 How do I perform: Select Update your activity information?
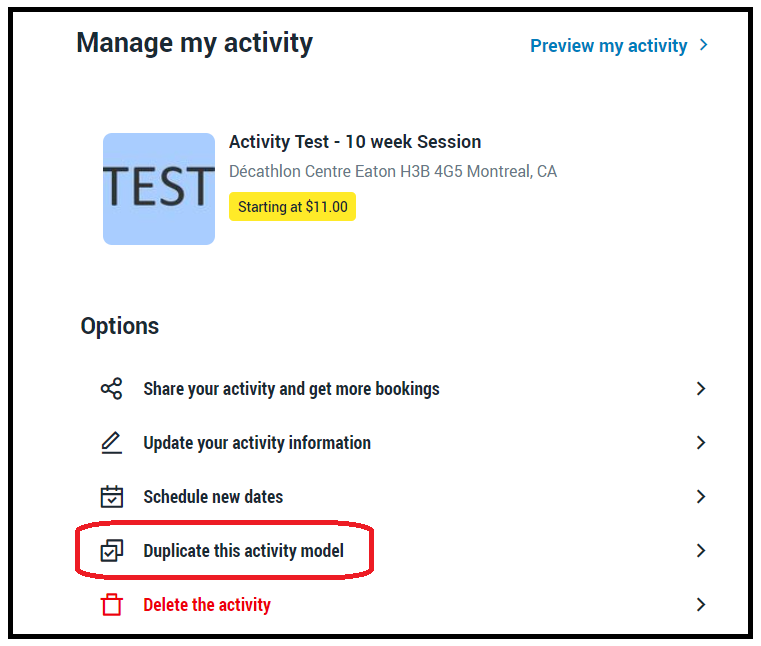point(257,443)
